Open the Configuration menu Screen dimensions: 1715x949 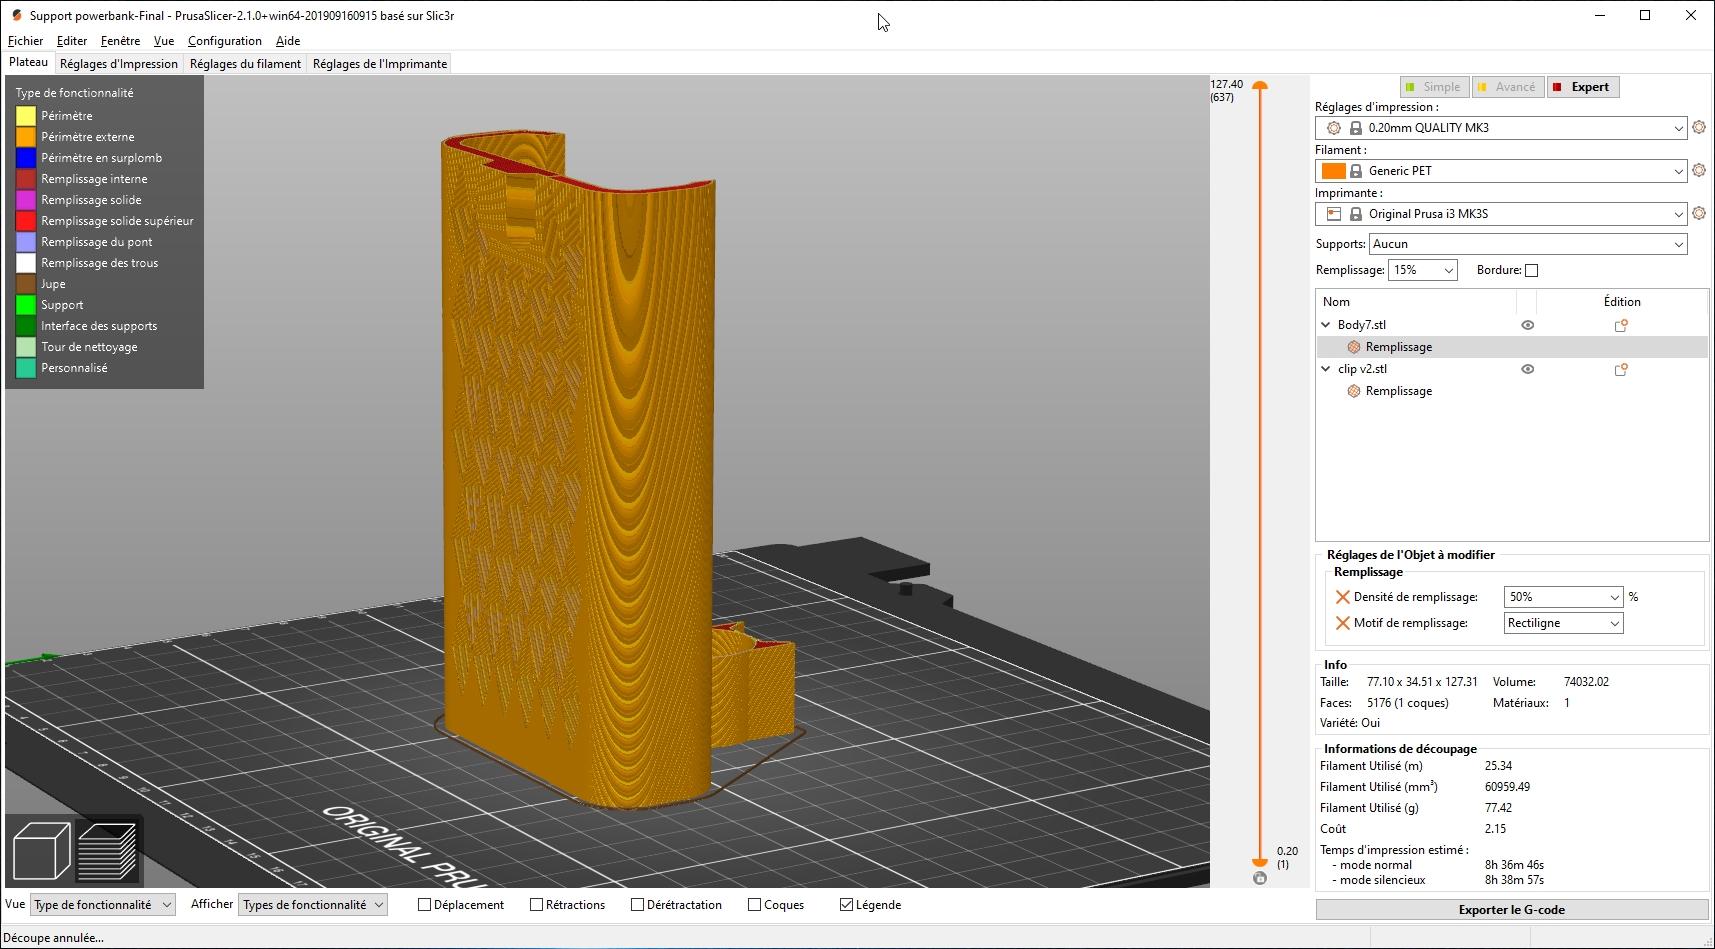[x=224, y=41]
